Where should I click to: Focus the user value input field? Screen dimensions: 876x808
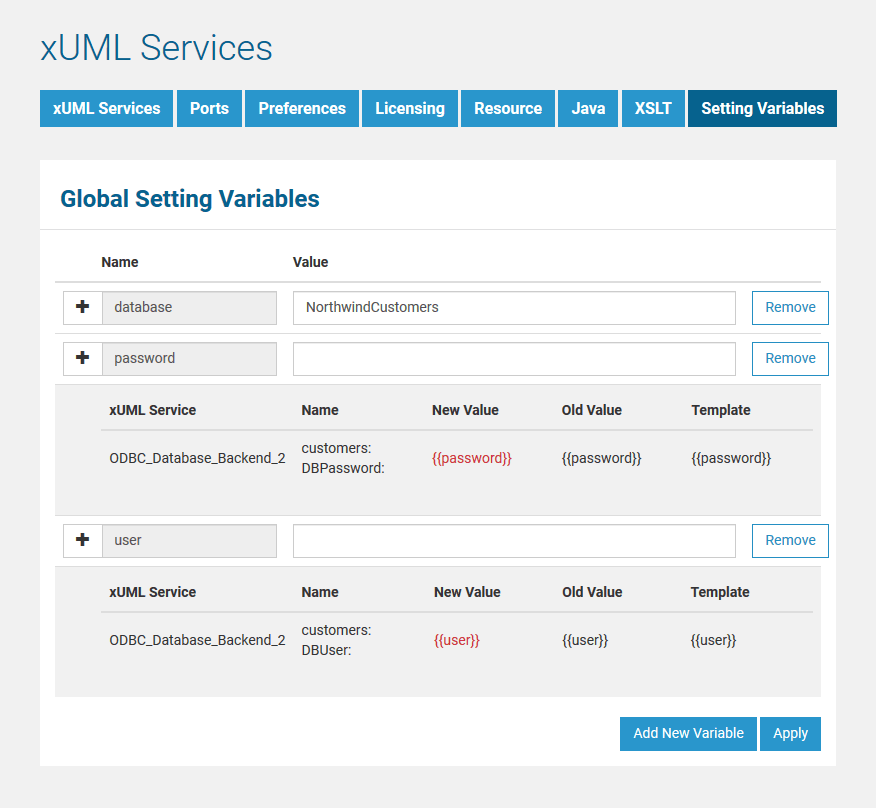(514, 541)
